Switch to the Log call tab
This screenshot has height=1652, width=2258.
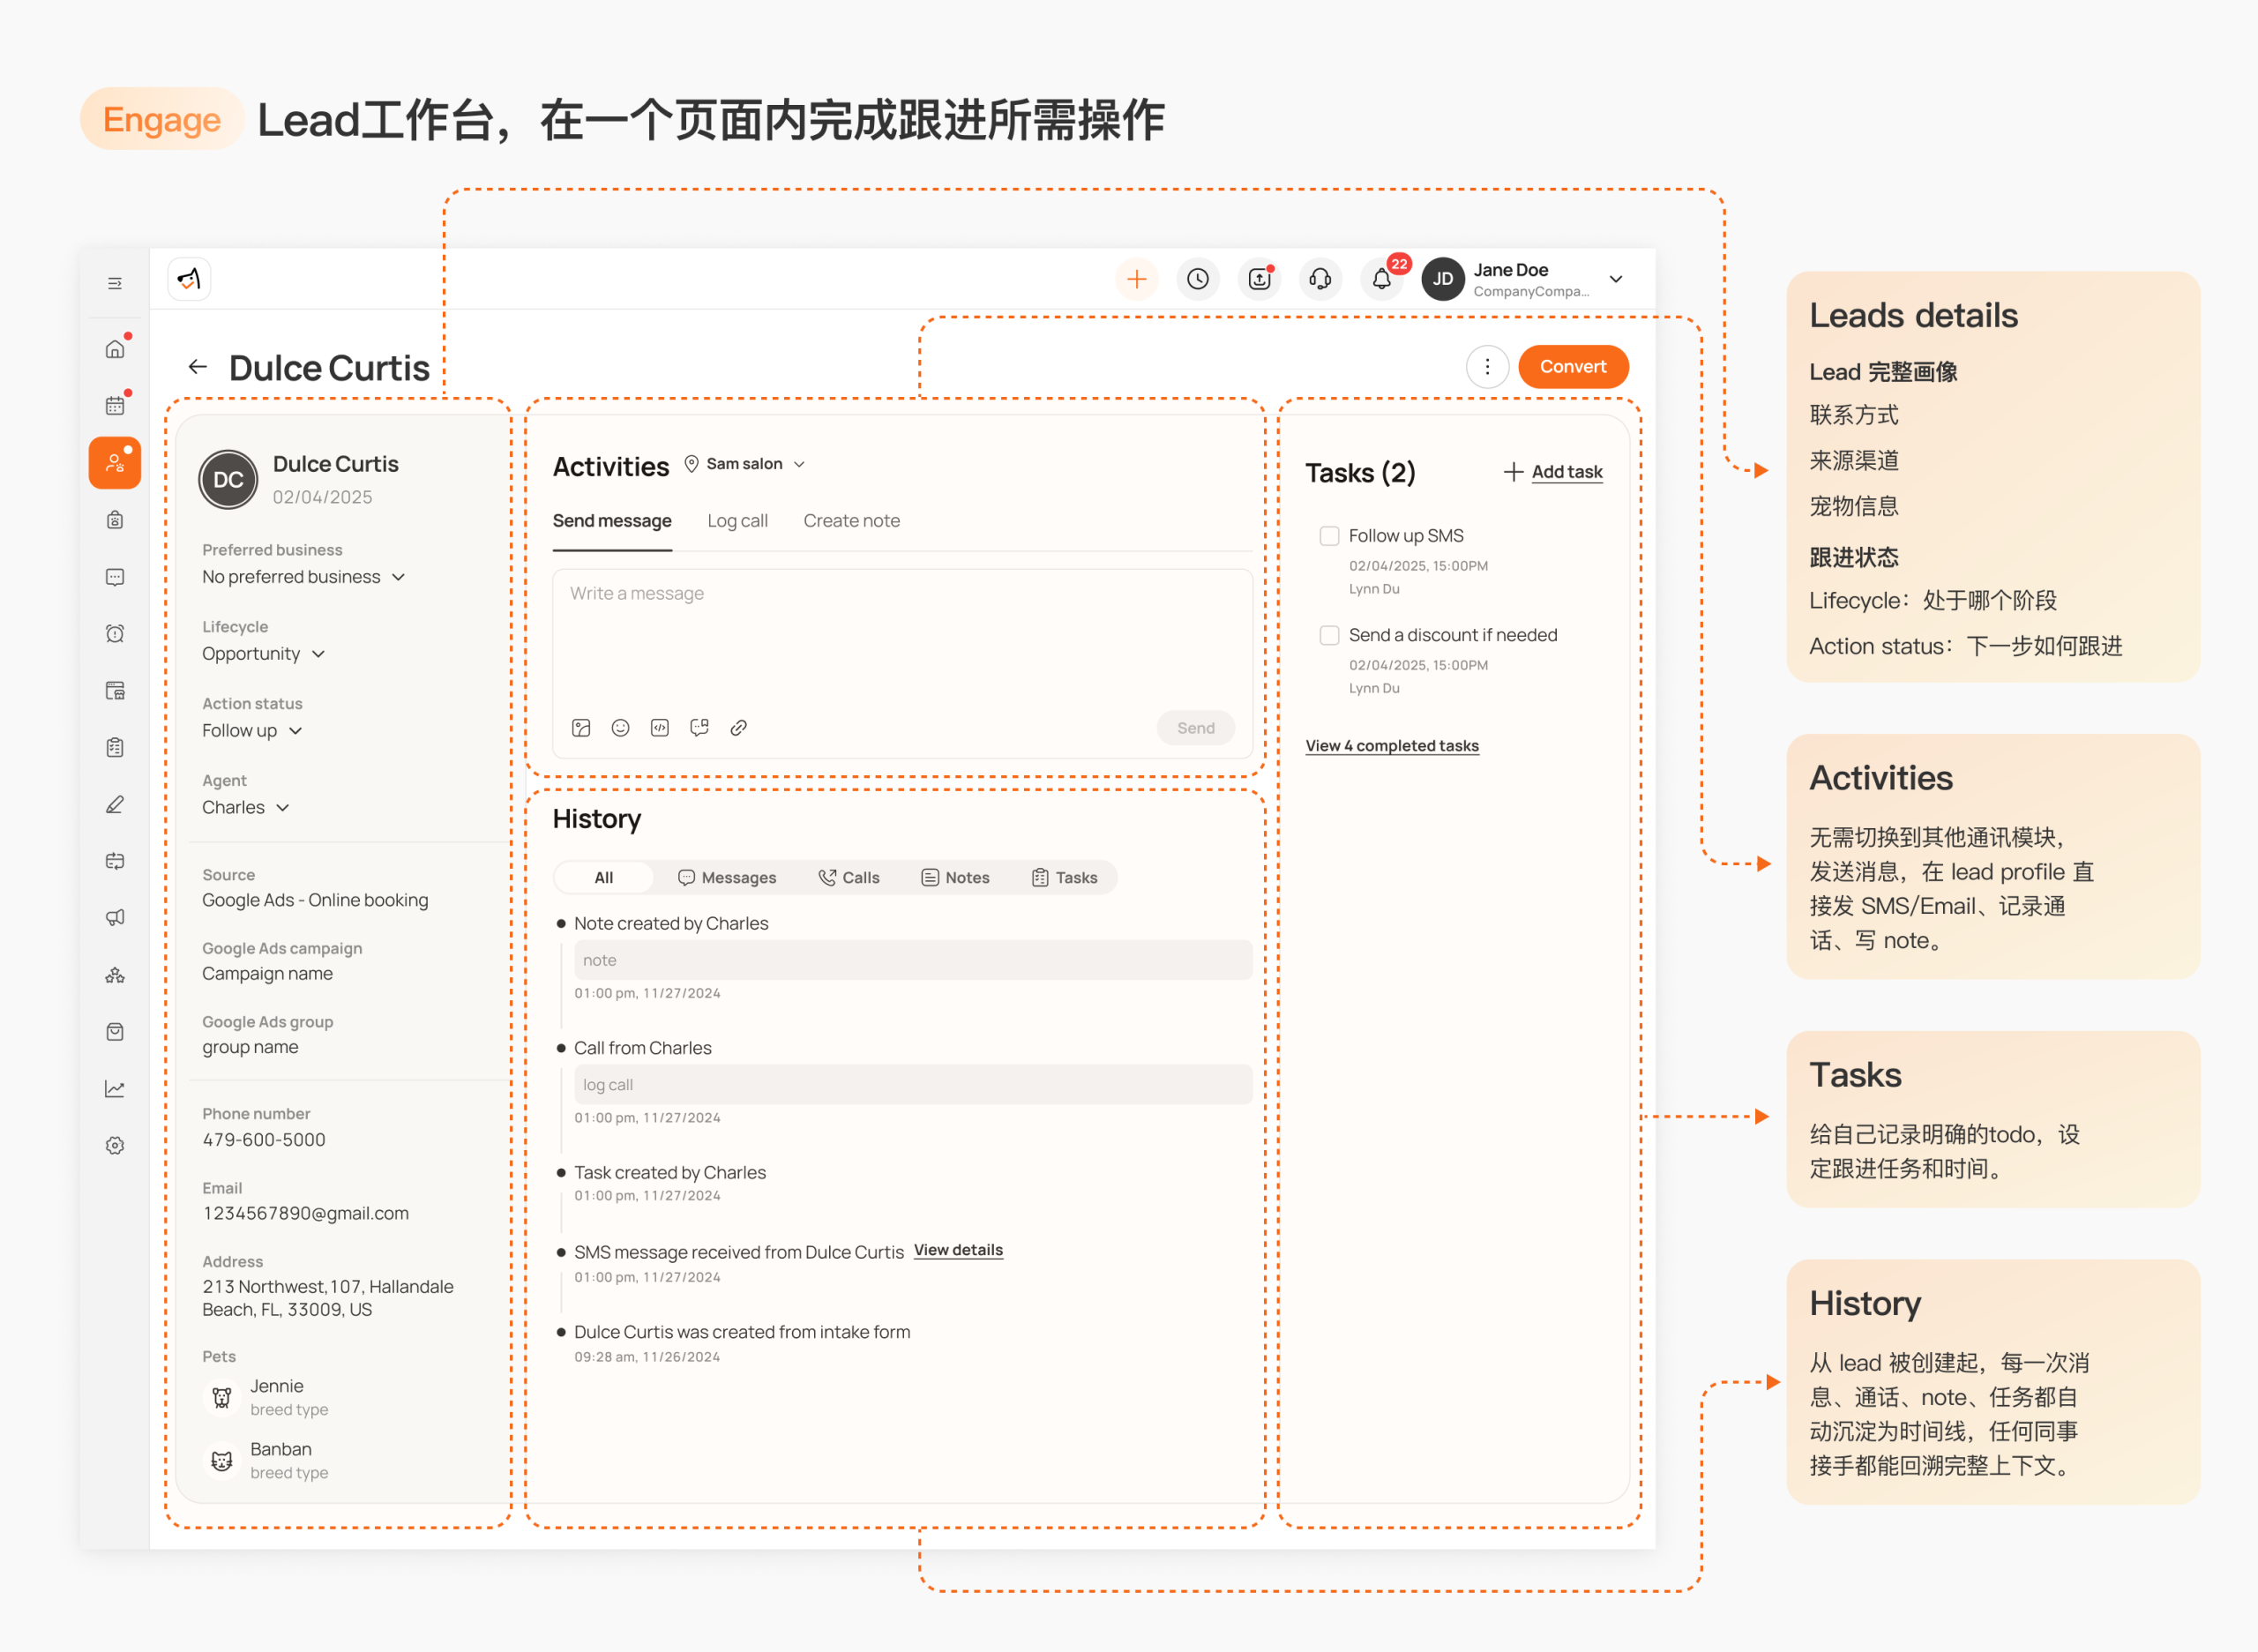[x=738, y=521]
